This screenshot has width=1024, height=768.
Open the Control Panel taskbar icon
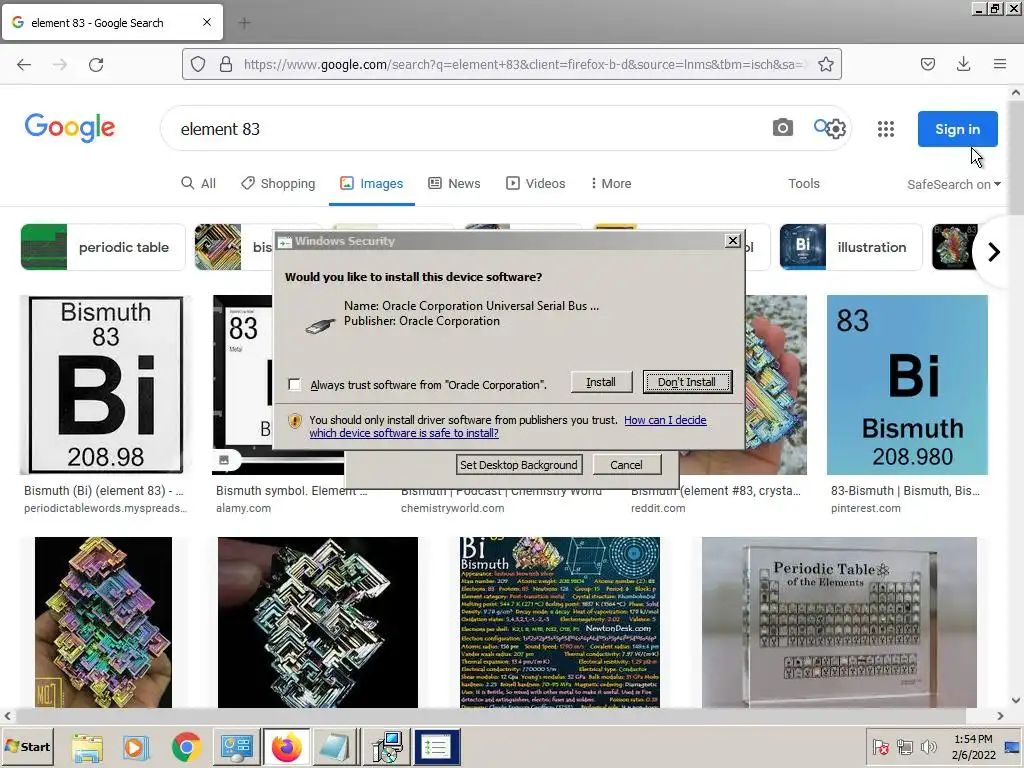[236, 747]
